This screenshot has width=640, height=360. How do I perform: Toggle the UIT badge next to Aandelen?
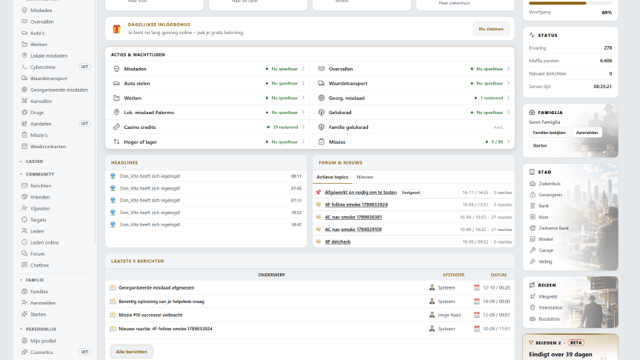tap(84, 123)
